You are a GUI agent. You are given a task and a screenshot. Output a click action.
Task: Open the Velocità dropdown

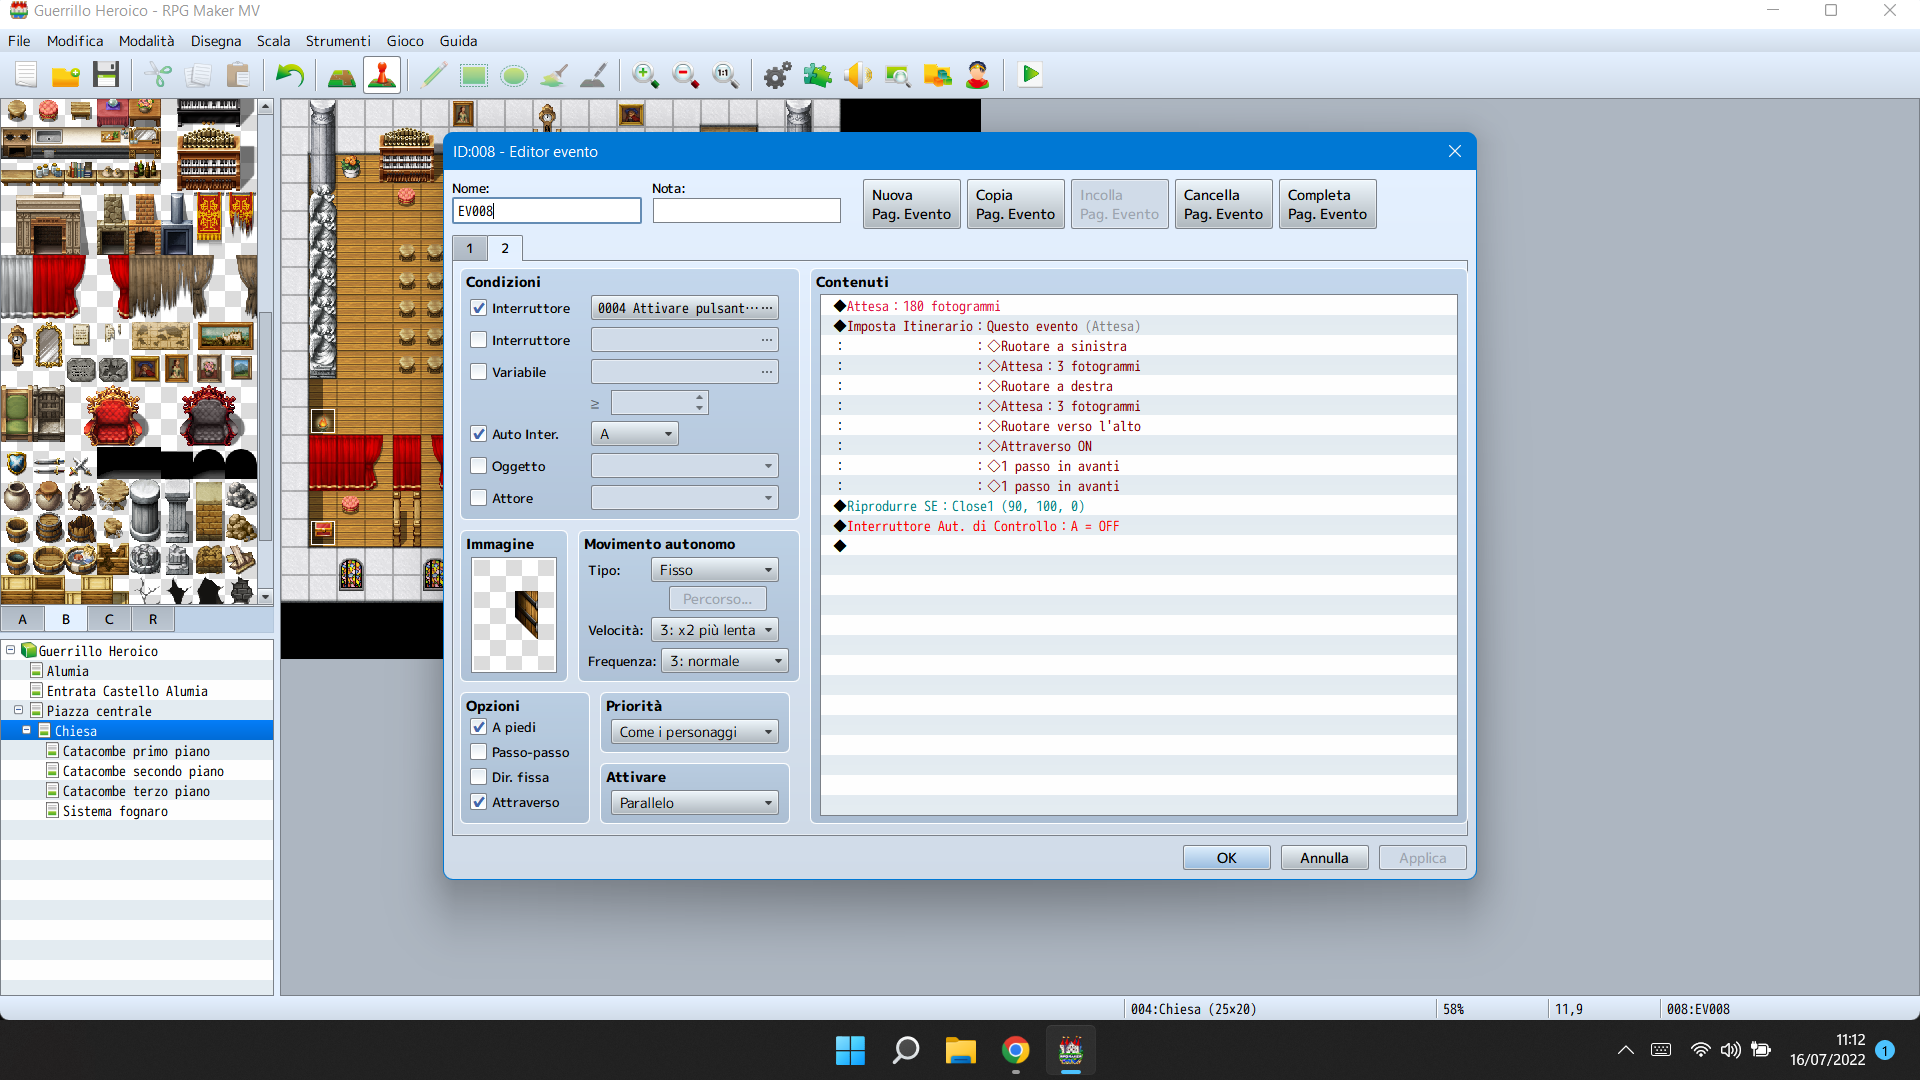714,630
